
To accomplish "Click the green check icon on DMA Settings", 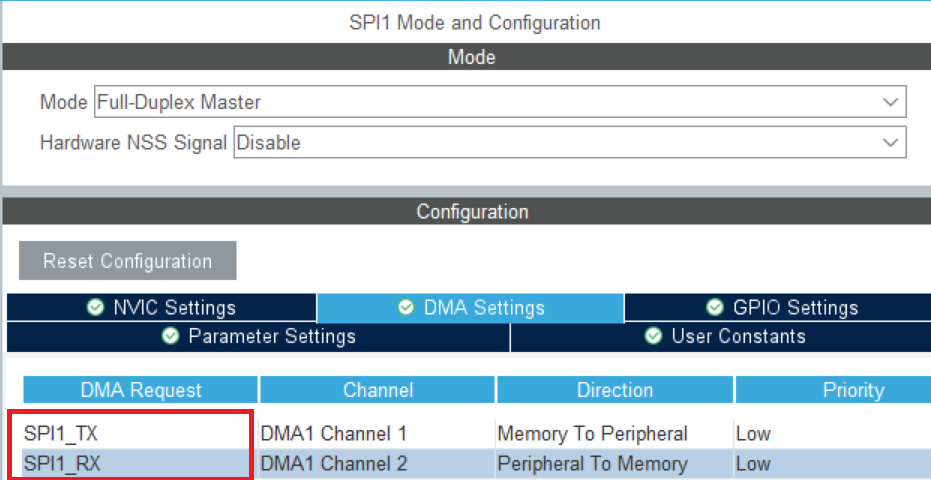I will point(406,308).
